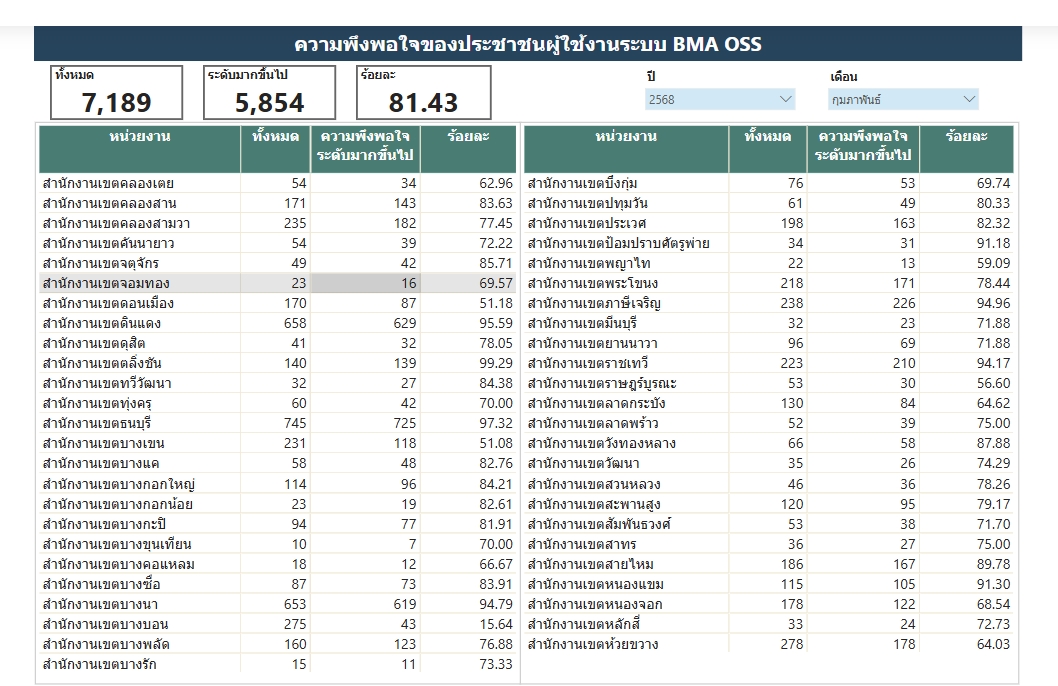
Task: Select row สำนักงานเขตบางบอน
Action: point(277,624)
